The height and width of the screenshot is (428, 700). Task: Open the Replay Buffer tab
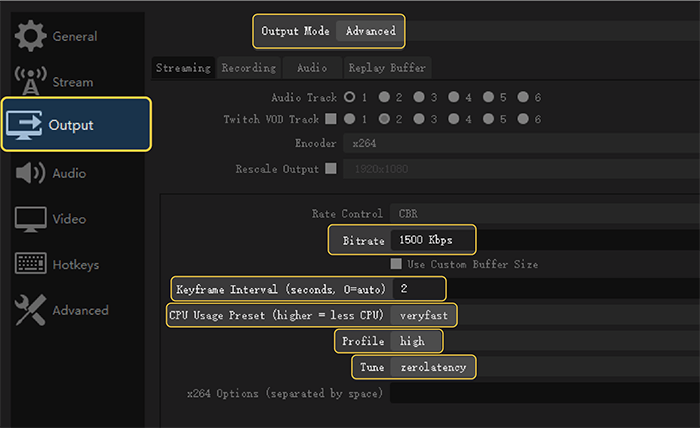(386, 68)
